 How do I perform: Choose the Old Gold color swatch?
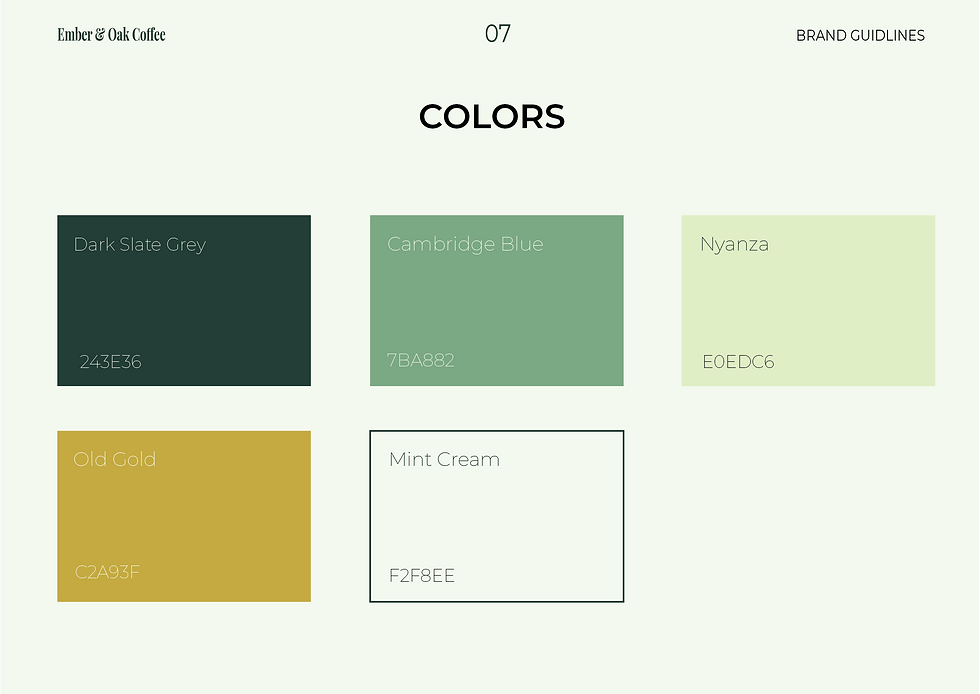(184, 516)
